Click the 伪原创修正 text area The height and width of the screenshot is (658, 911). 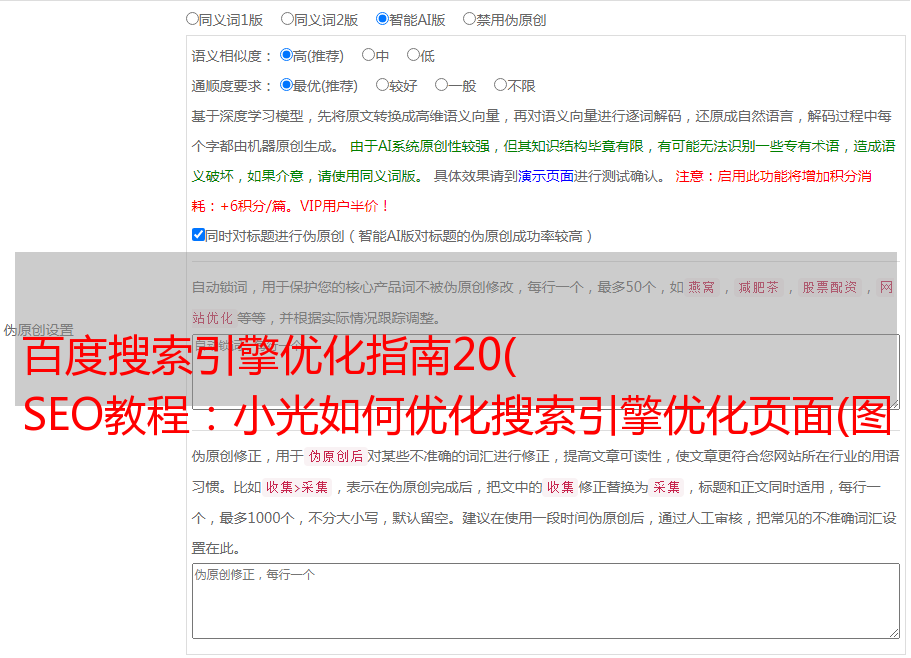(x=546, y=601)
